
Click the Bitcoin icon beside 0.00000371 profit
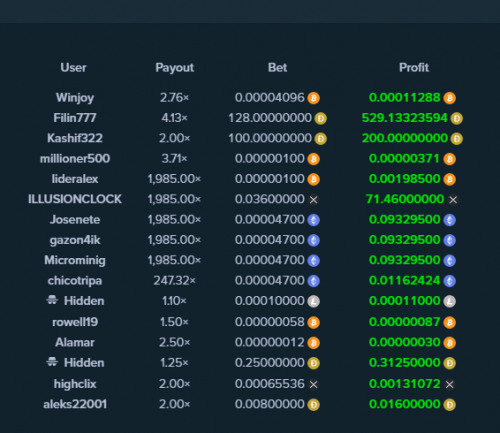[x=449, y=159]
